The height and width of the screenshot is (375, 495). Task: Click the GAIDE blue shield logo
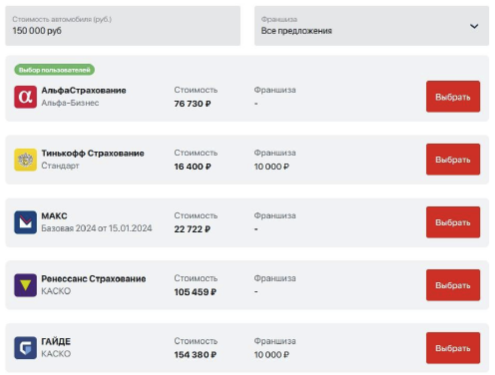(25, 348)
